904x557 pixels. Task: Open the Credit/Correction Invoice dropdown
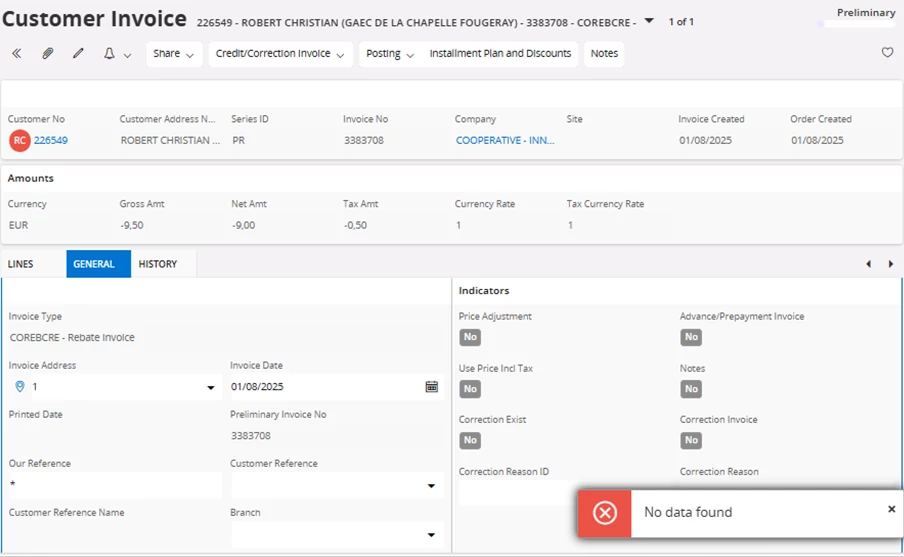[x=280, y=54]
